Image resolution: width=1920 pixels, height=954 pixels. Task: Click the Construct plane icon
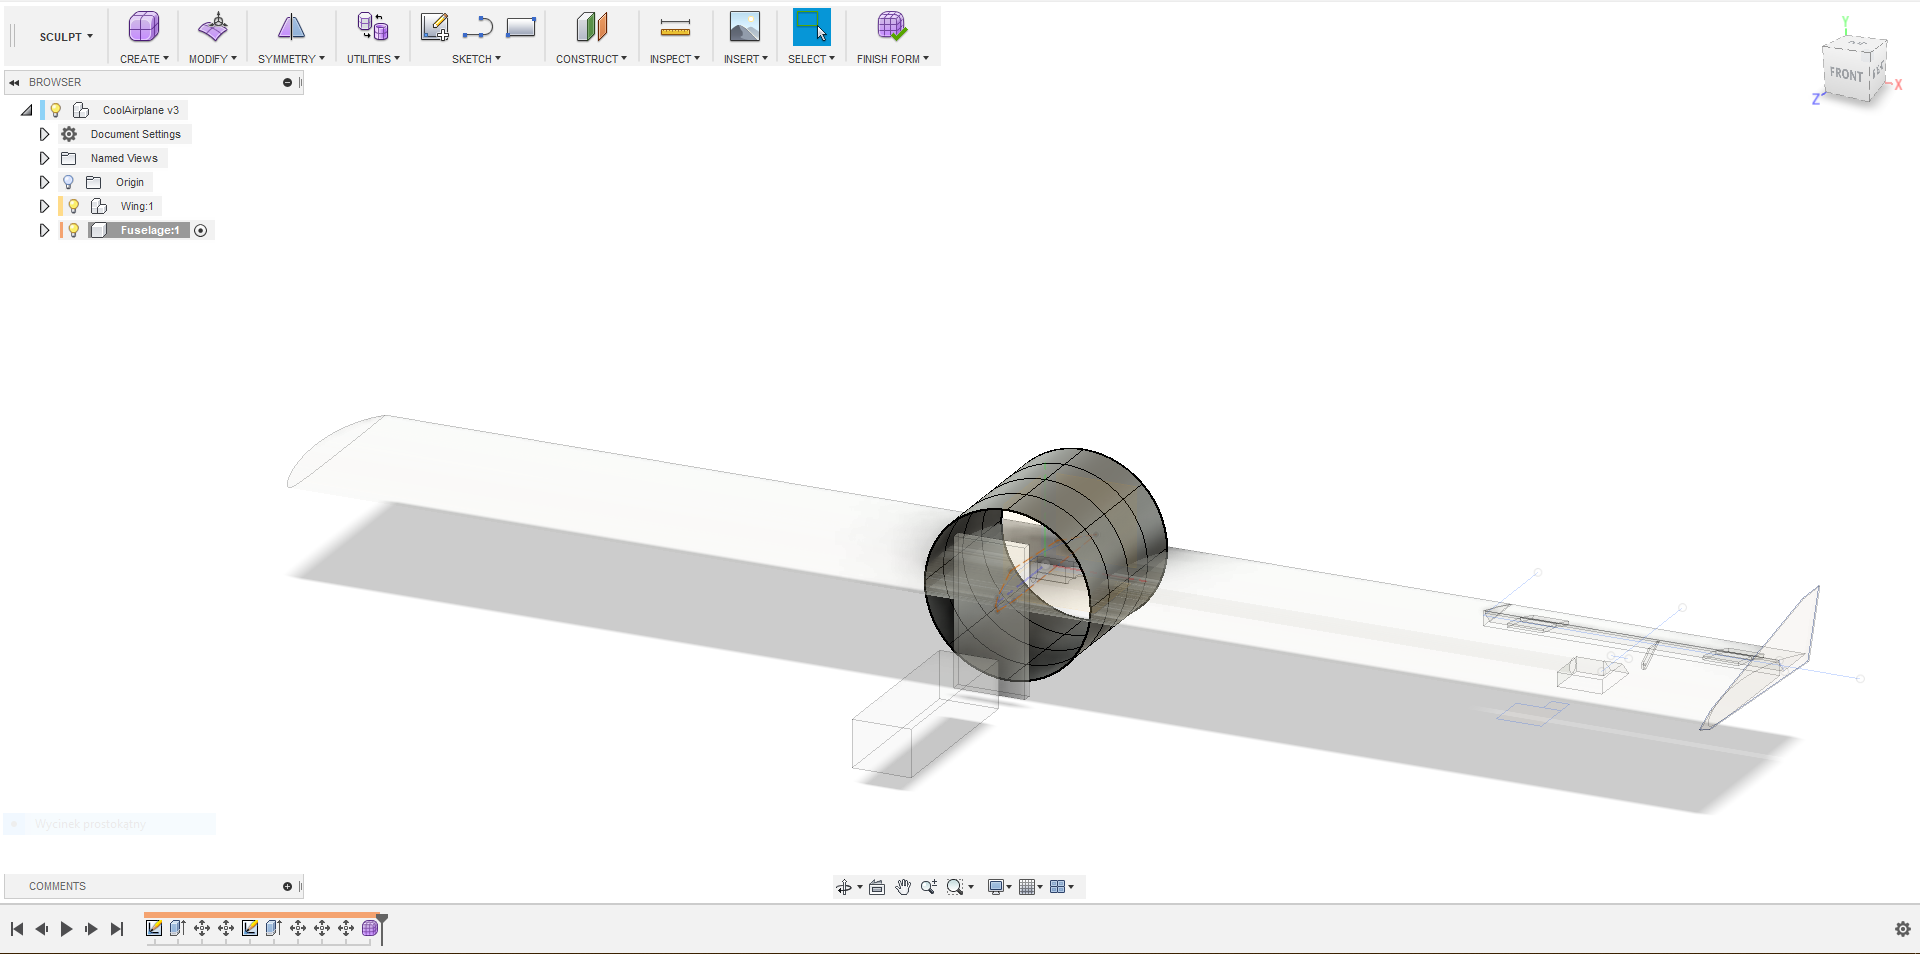(x=592, y=27)
